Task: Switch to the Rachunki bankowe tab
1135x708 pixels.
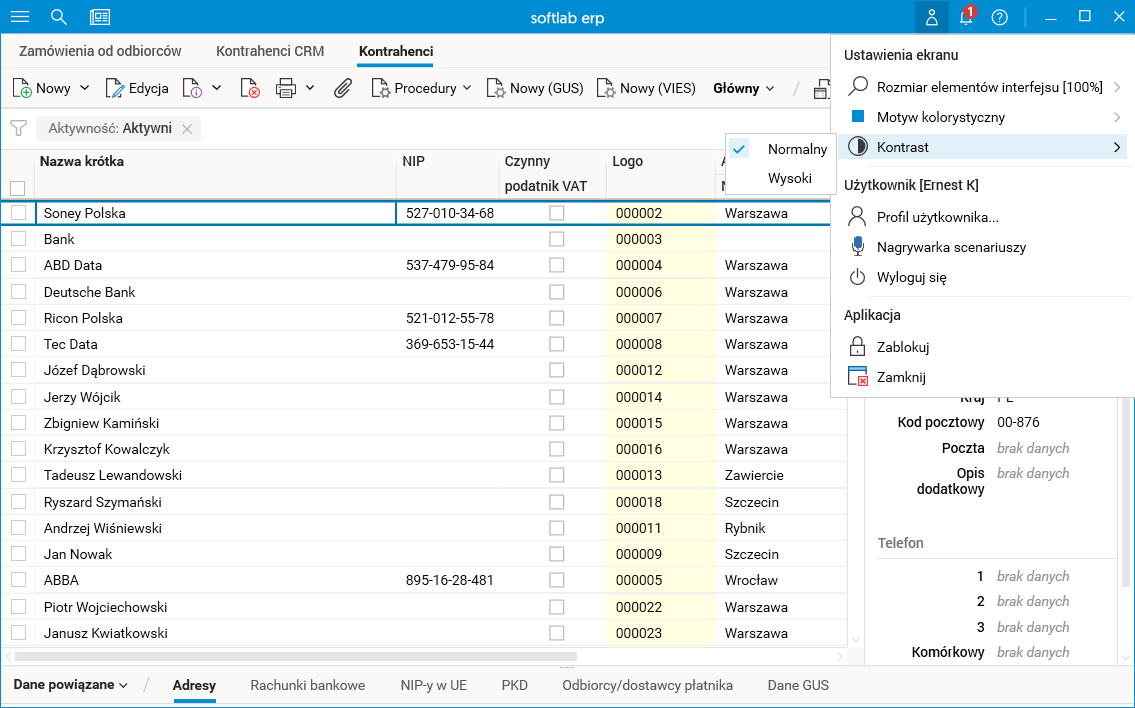Action: (x=307, y=685)
